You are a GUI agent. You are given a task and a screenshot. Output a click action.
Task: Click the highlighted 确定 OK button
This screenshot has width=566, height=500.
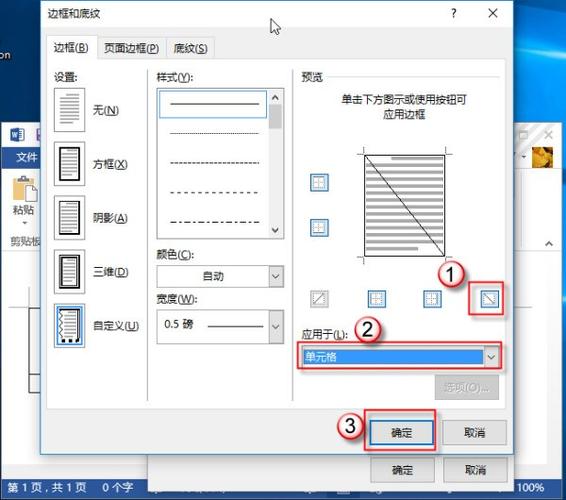pyautogui.click(x=401, y=432)
